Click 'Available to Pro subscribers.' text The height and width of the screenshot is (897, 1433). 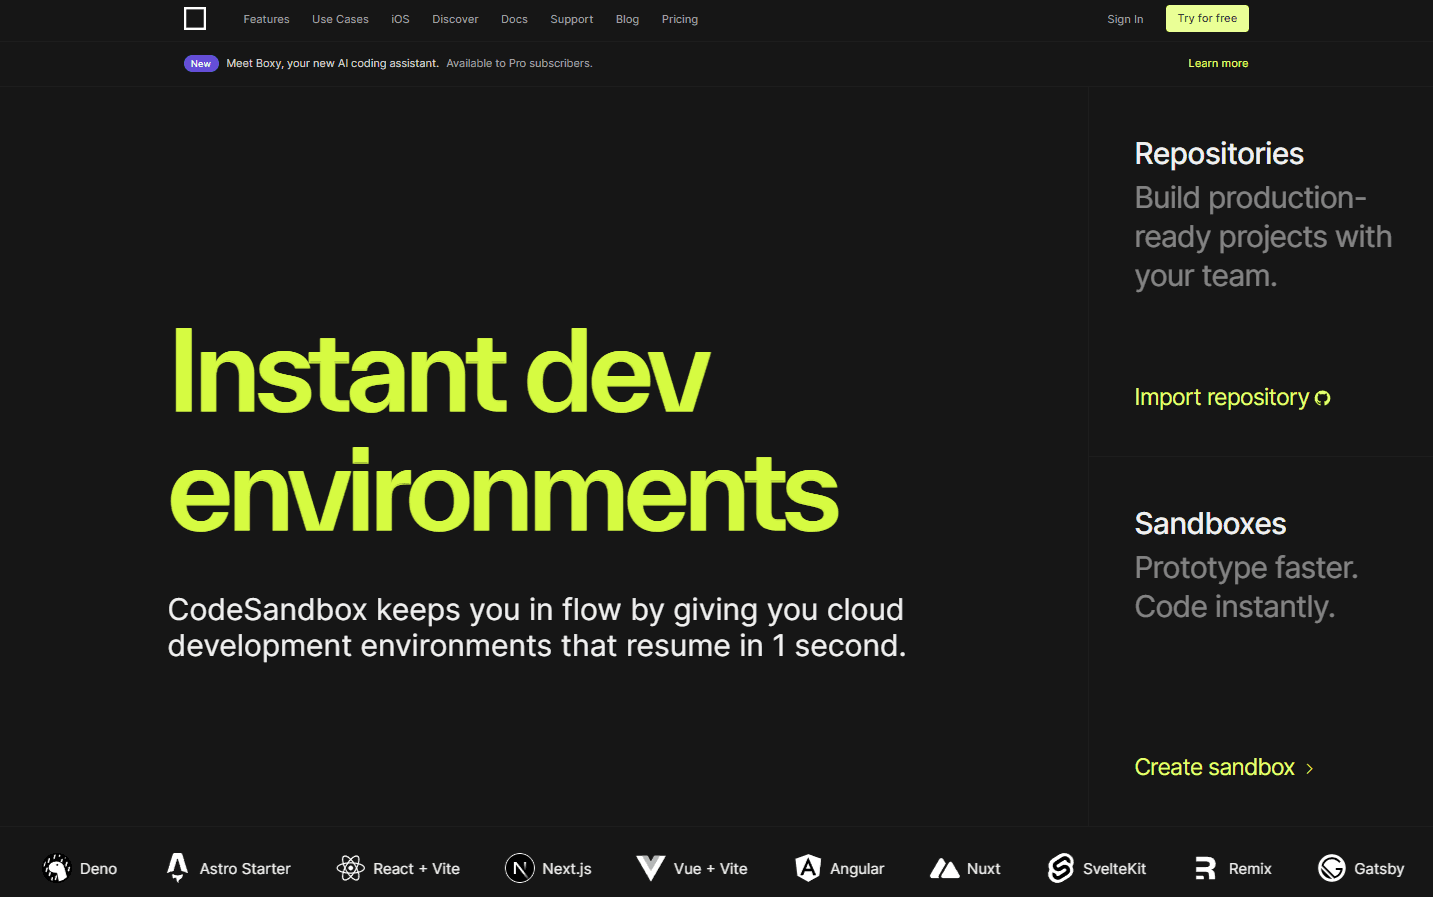(x=519, y=63)
